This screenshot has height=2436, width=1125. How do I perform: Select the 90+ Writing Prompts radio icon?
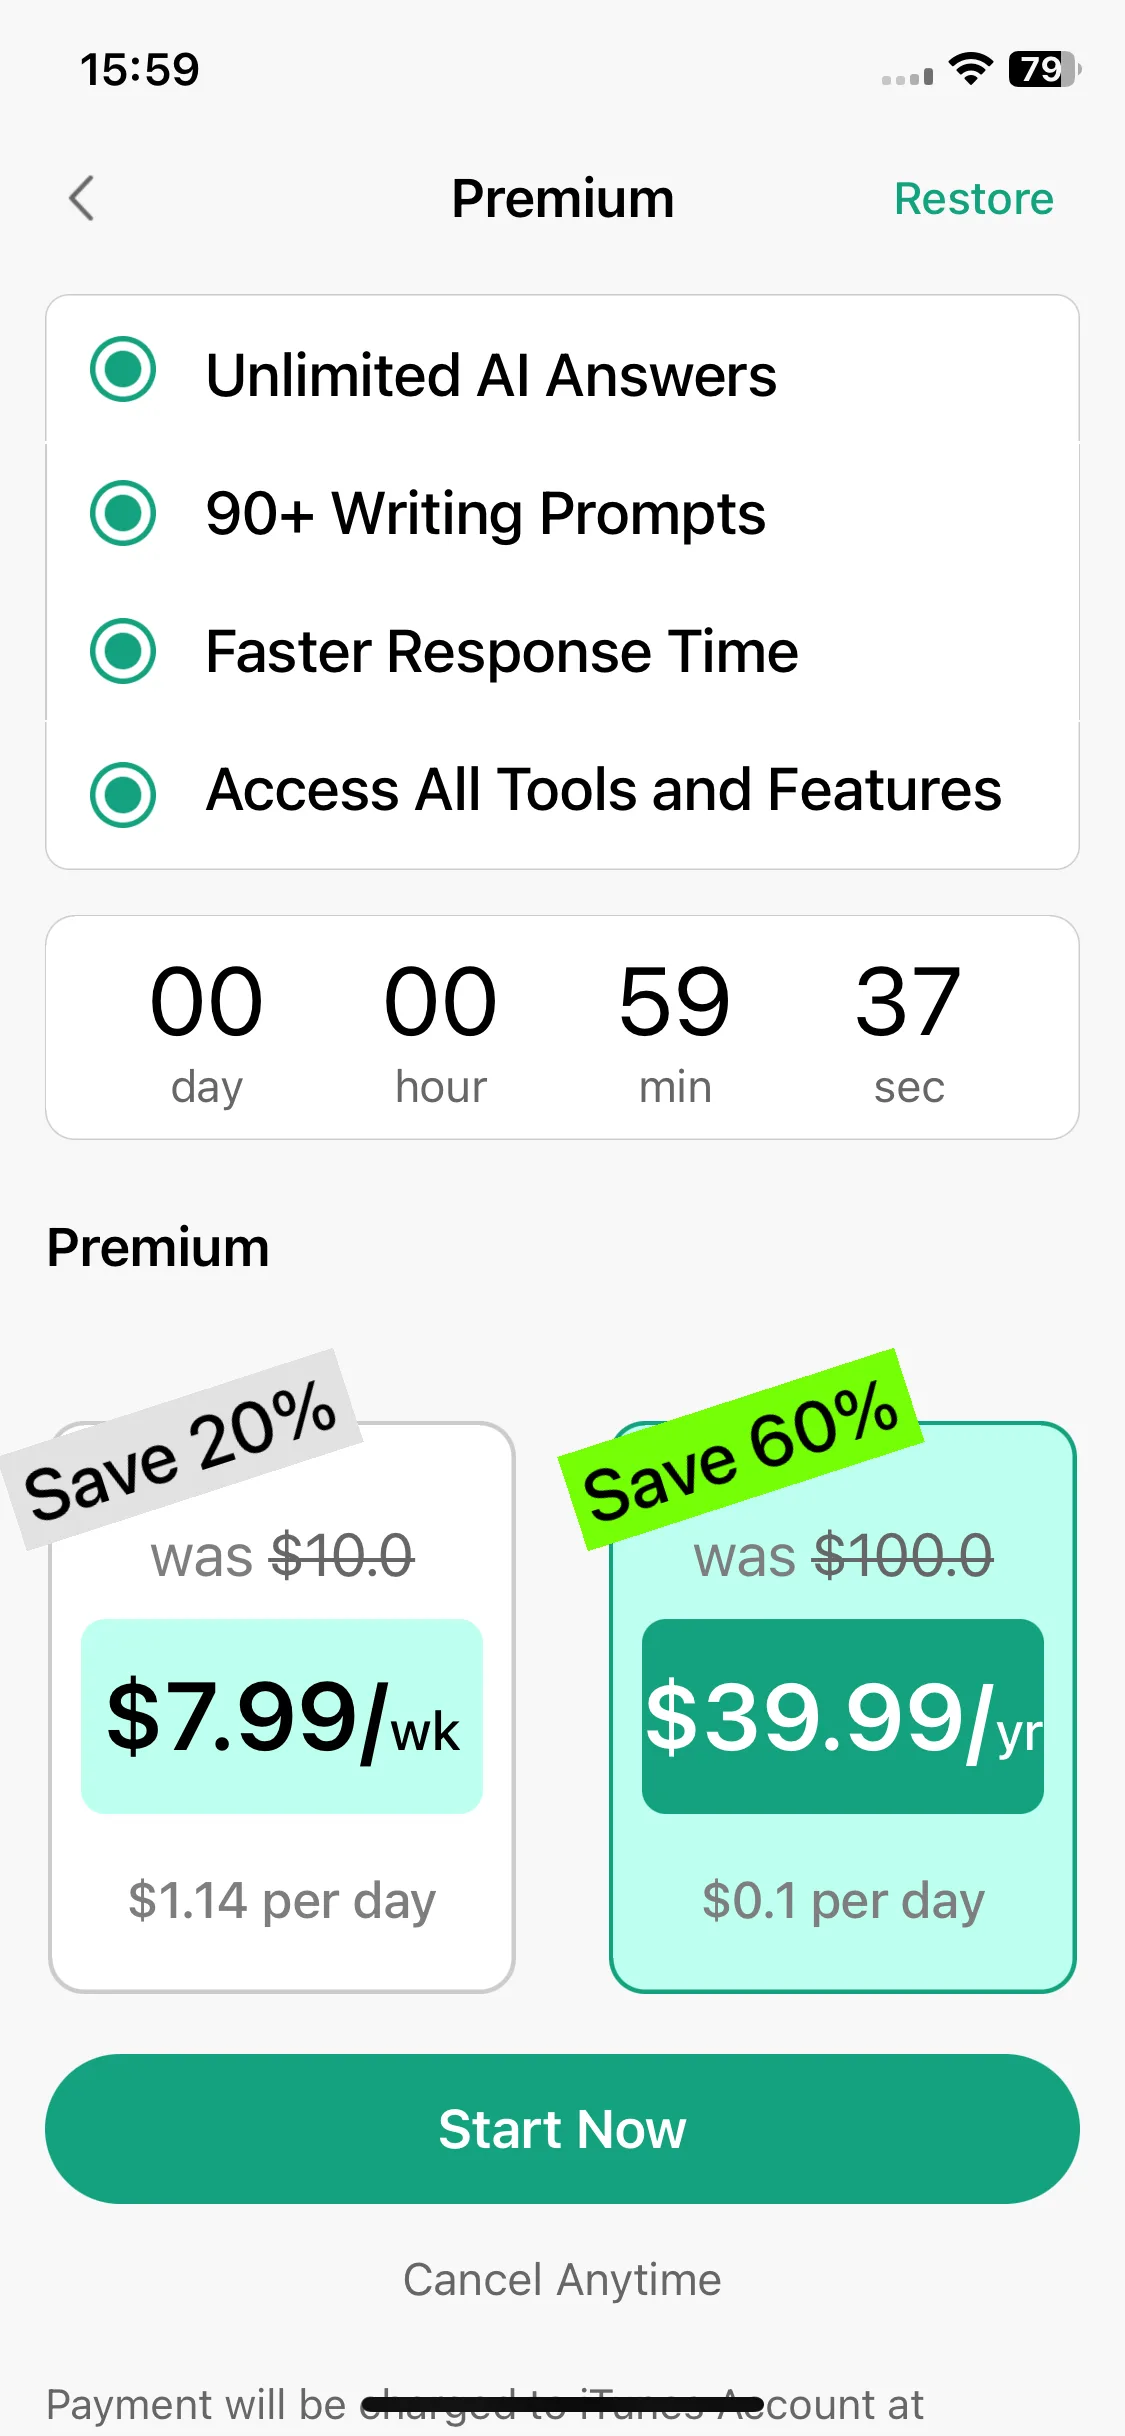point(123,513)
